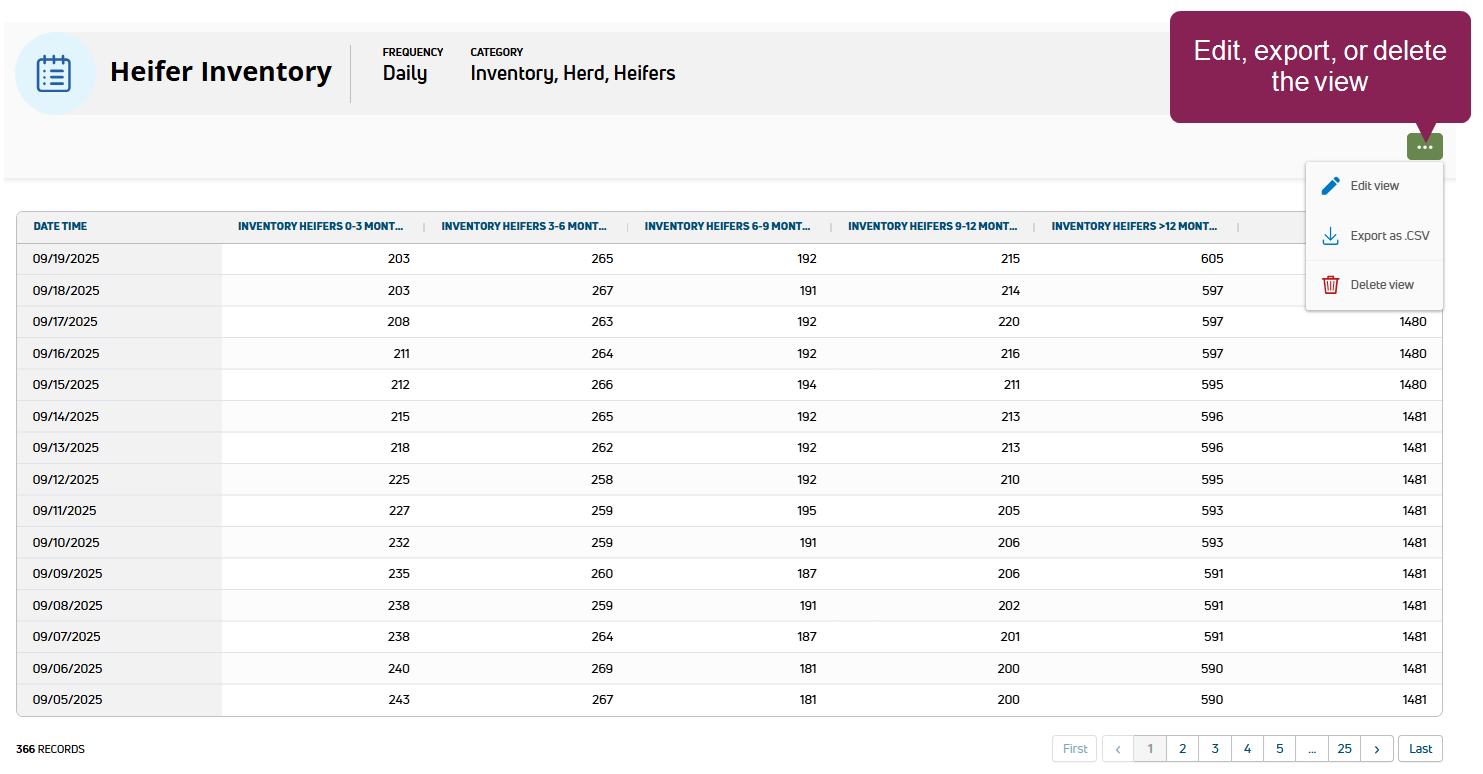Open the green three-dot options menu
This screenshot has height=774, width=1483.
(x=1424, y=147)
